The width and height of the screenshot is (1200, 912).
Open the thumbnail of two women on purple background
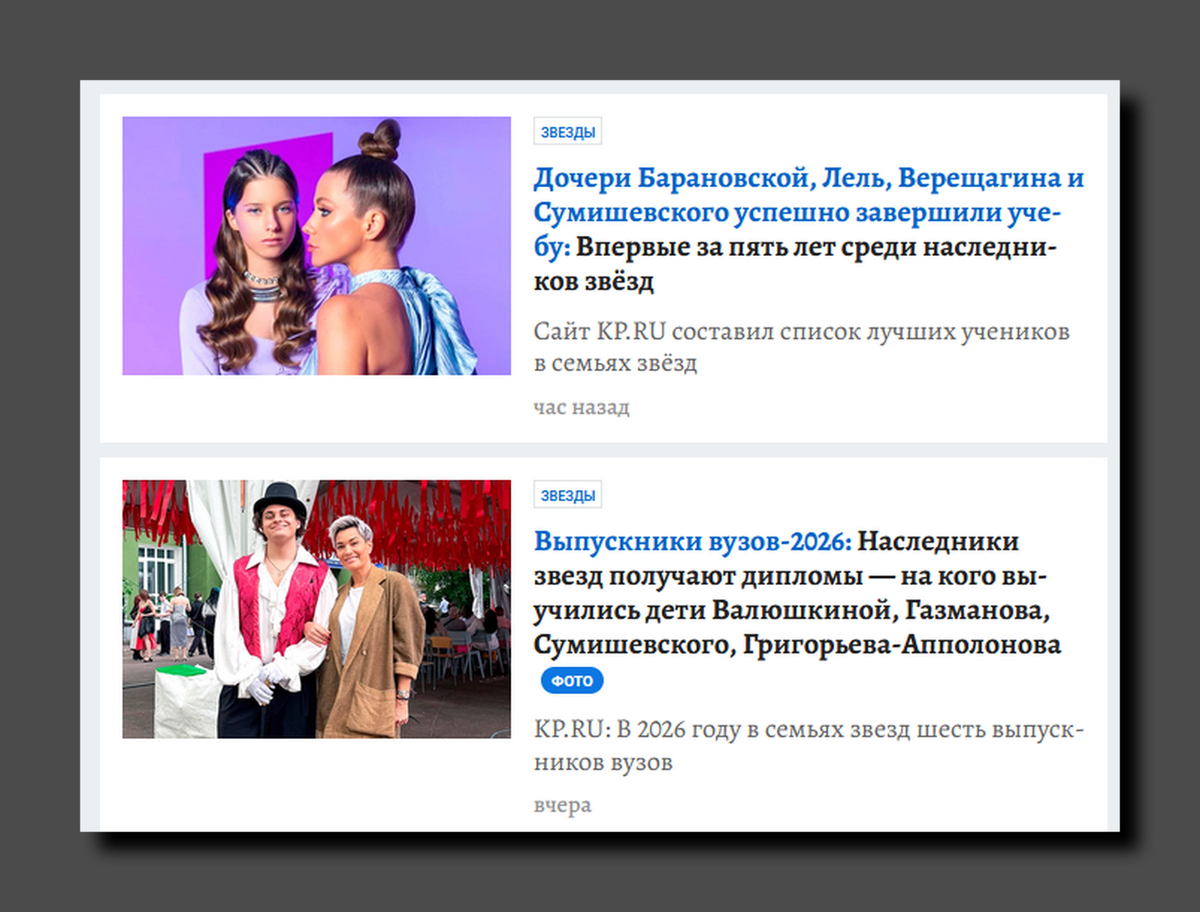tap(316, 246)
